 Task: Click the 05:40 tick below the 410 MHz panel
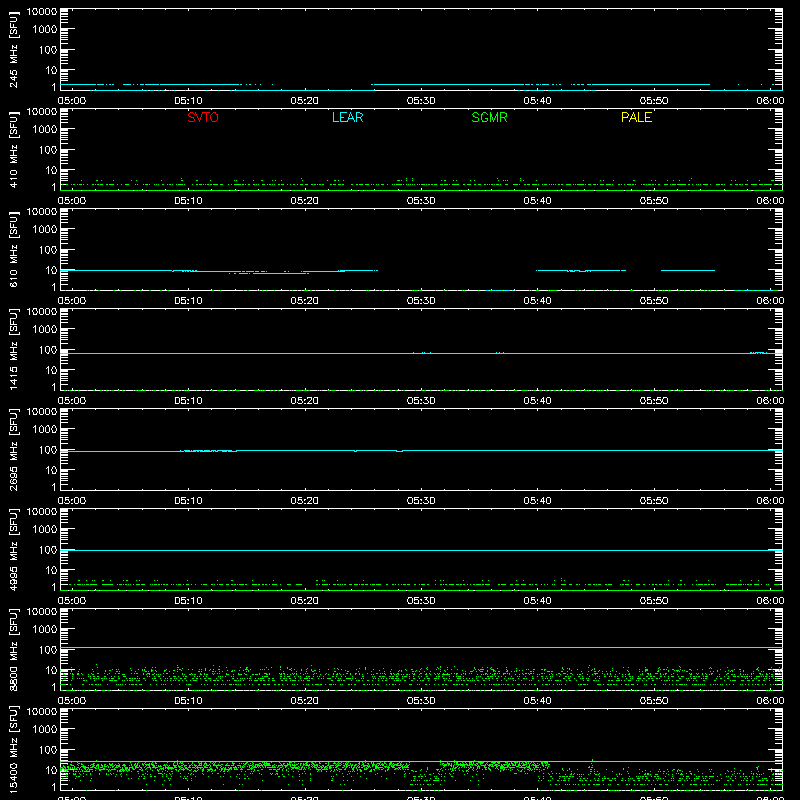coord(537,201)
